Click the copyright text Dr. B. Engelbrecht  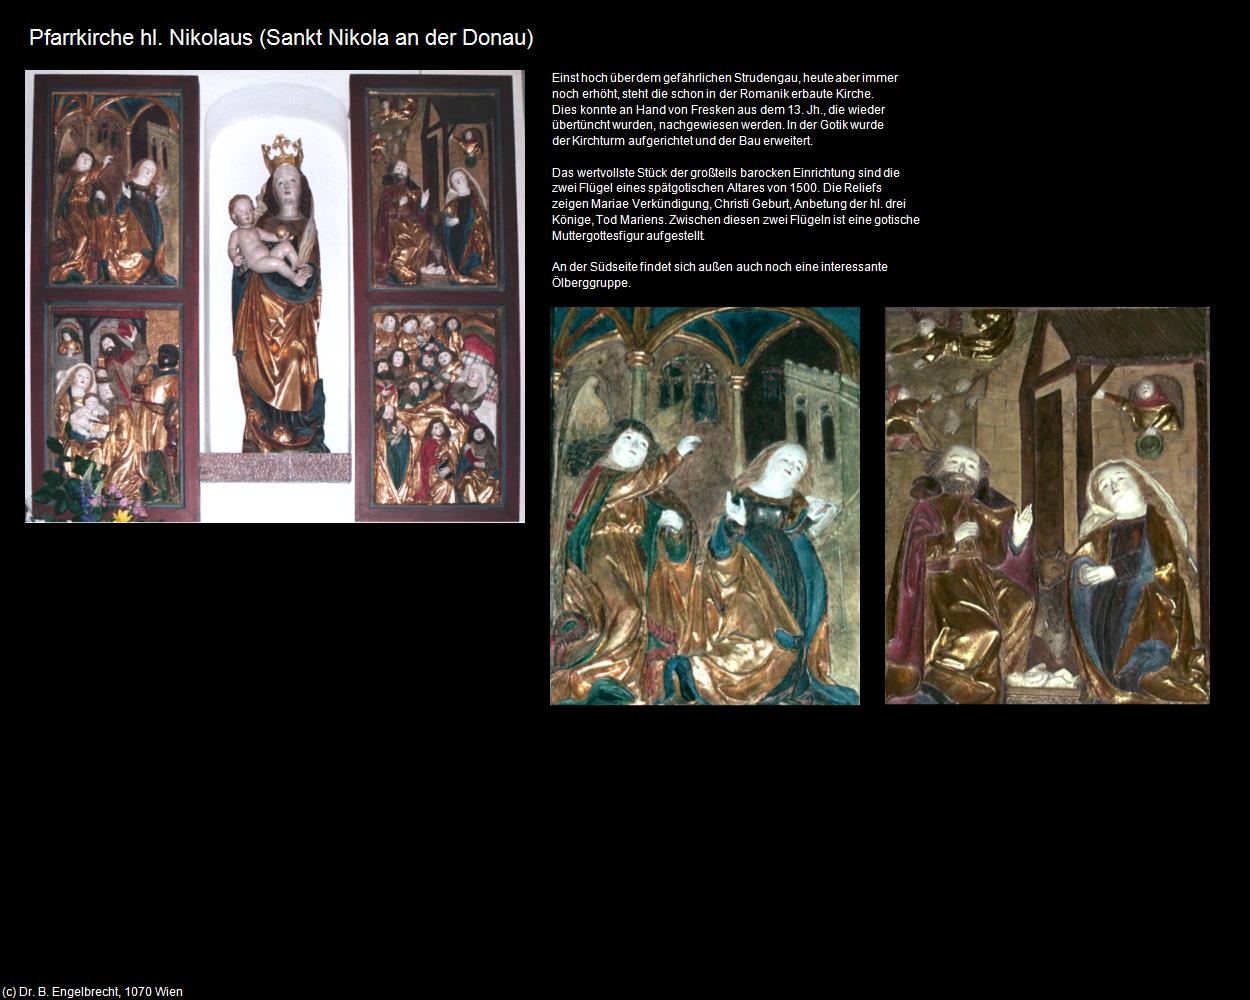[x=92, y=992]
